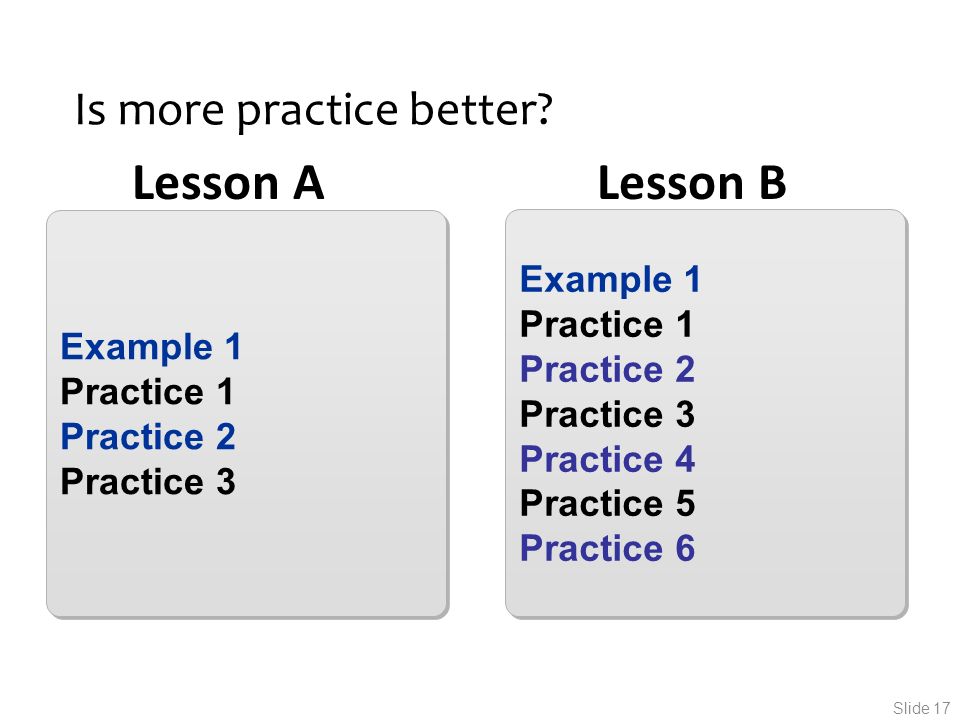Click 'Practice 6' in the Lesson B box

click(607, 549)
